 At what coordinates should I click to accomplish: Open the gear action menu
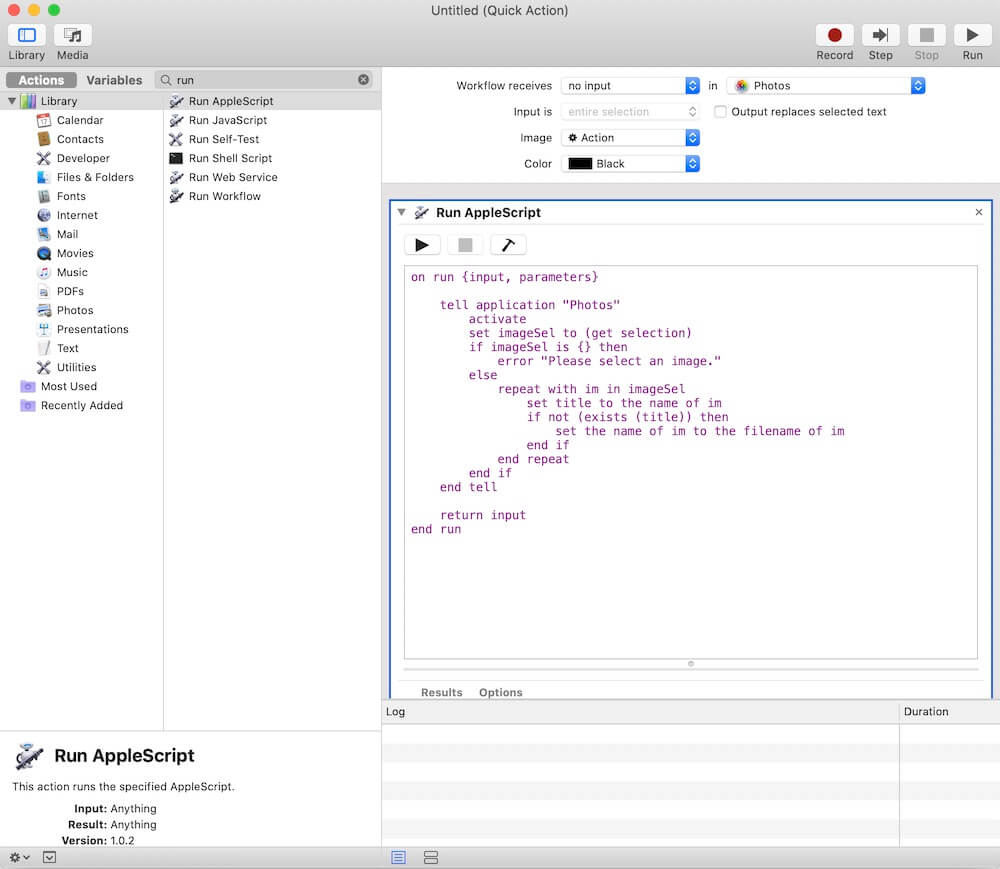(19, 858)
